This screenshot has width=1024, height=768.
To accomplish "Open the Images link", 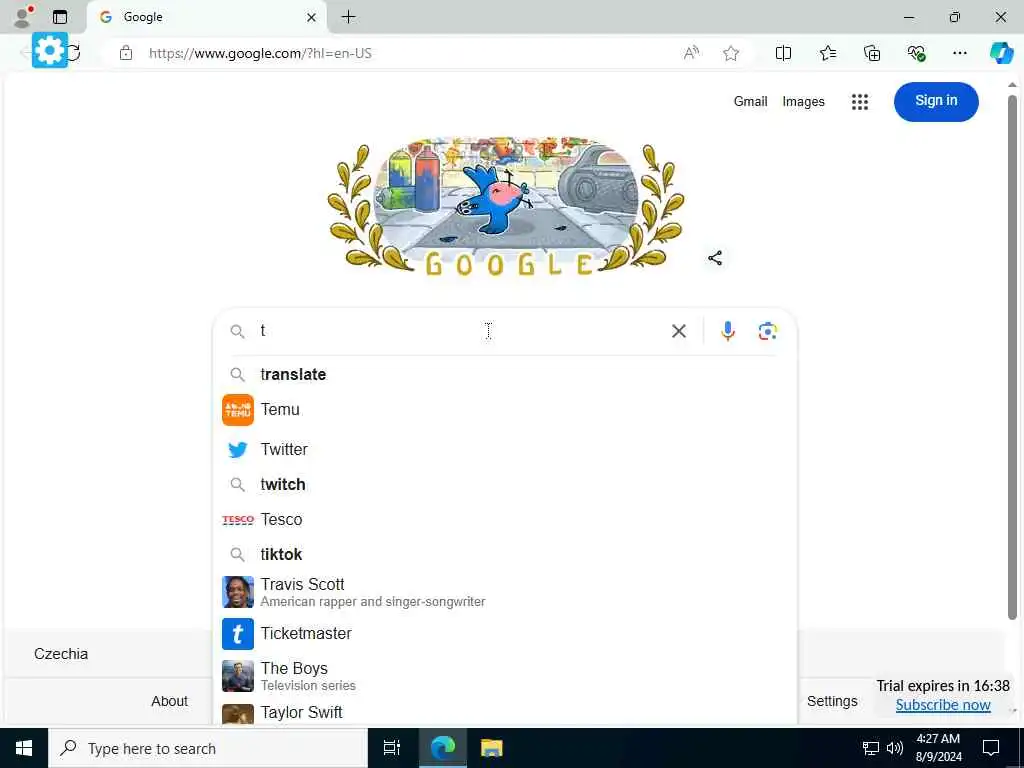I will point(803,101).
